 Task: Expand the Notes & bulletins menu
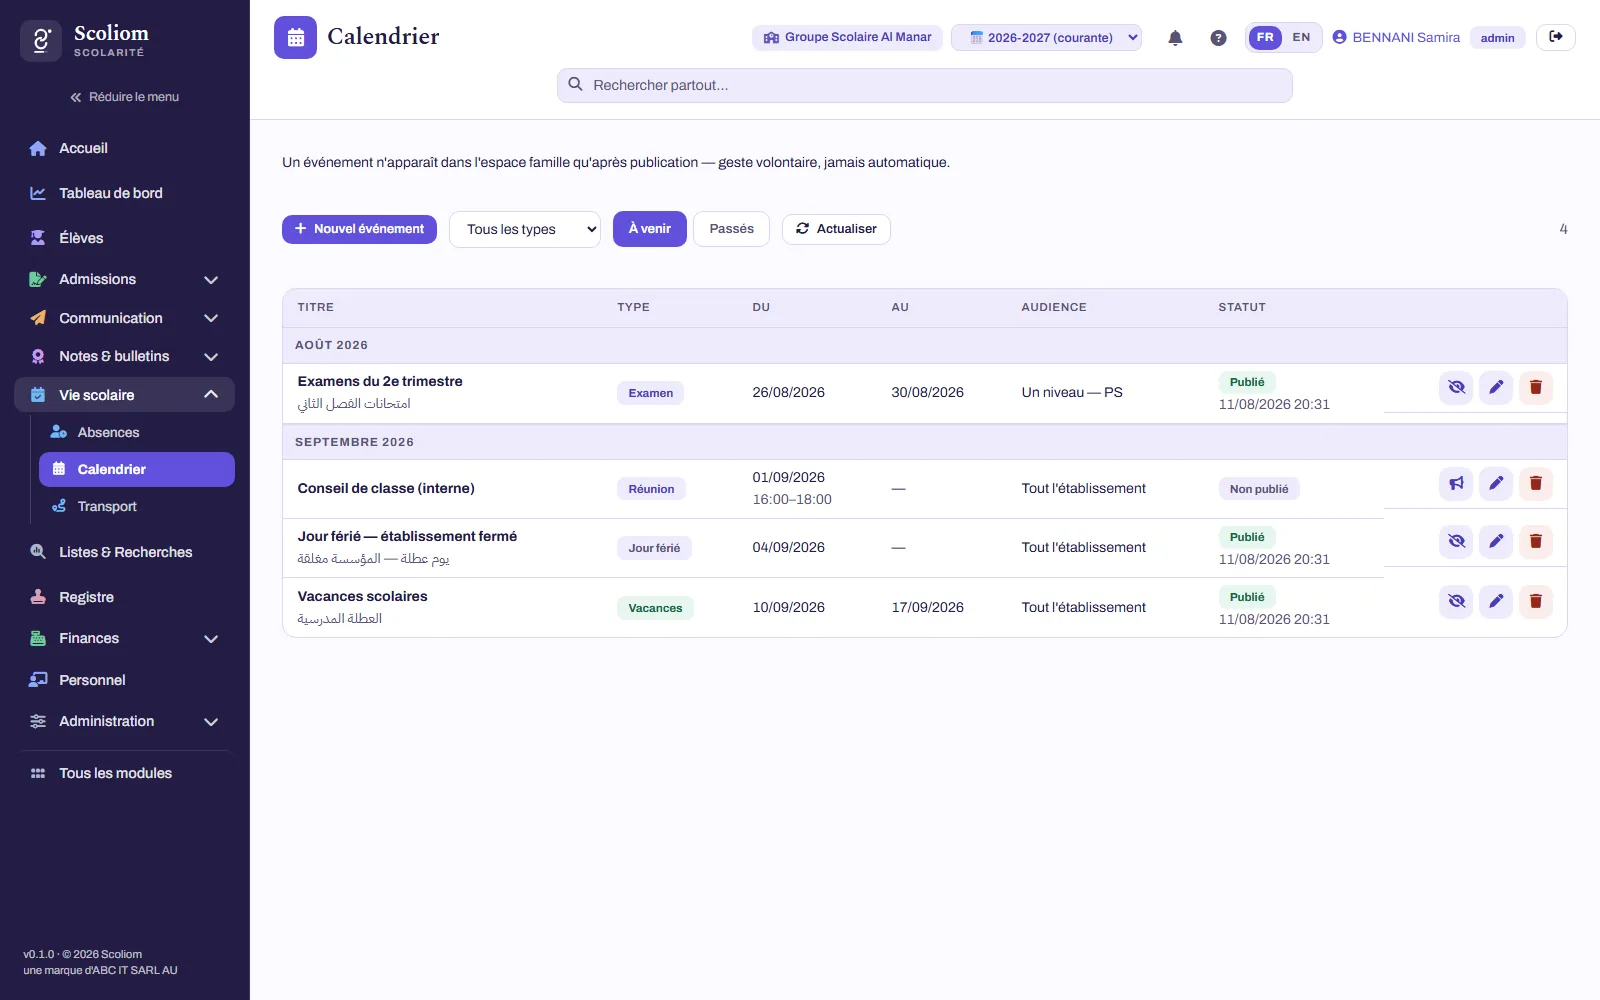point(125,356)
